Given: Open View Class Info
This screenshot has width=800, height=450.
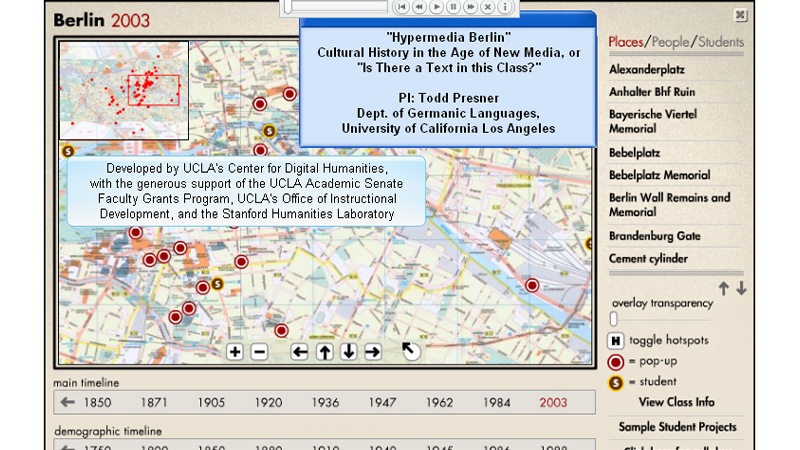Looking at the screenshot, I should click(x=676, y=402).
